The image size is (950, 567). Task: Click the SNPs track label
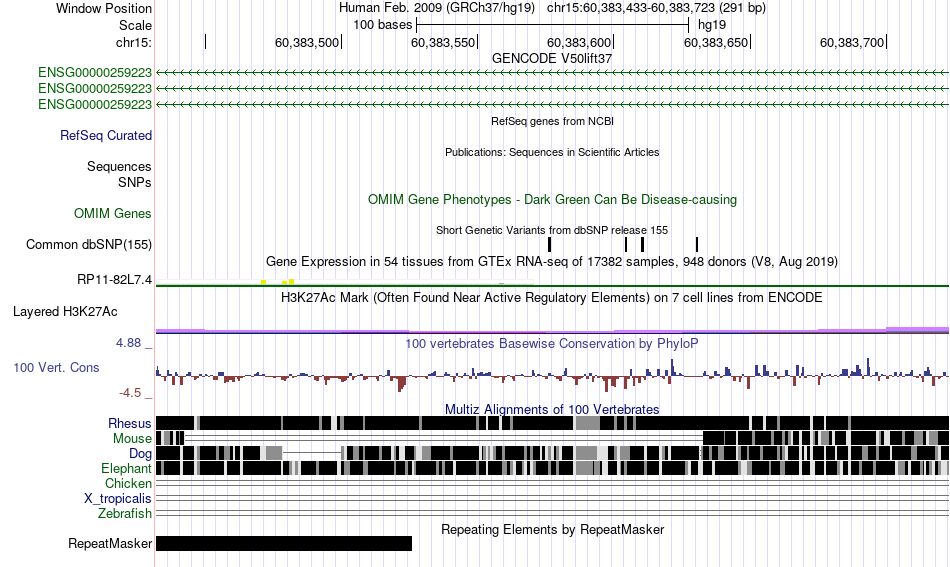(135, 182)
